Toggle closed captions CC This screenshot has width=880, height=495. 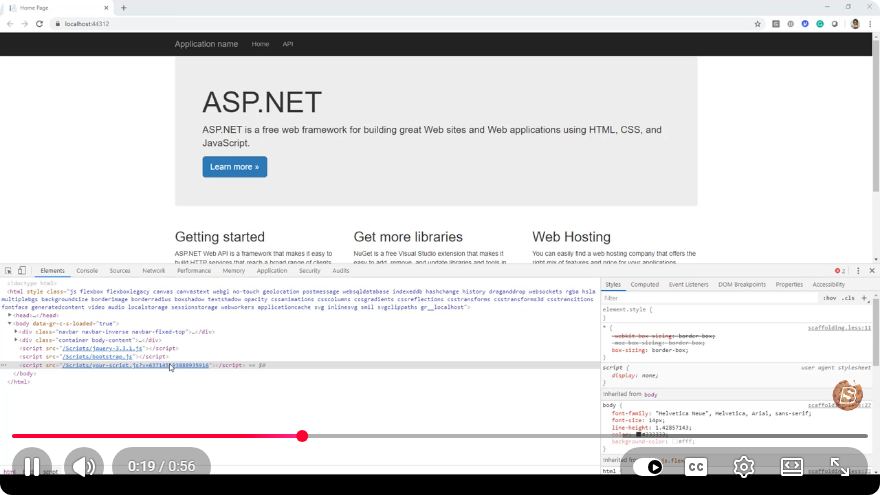point(696,467)
